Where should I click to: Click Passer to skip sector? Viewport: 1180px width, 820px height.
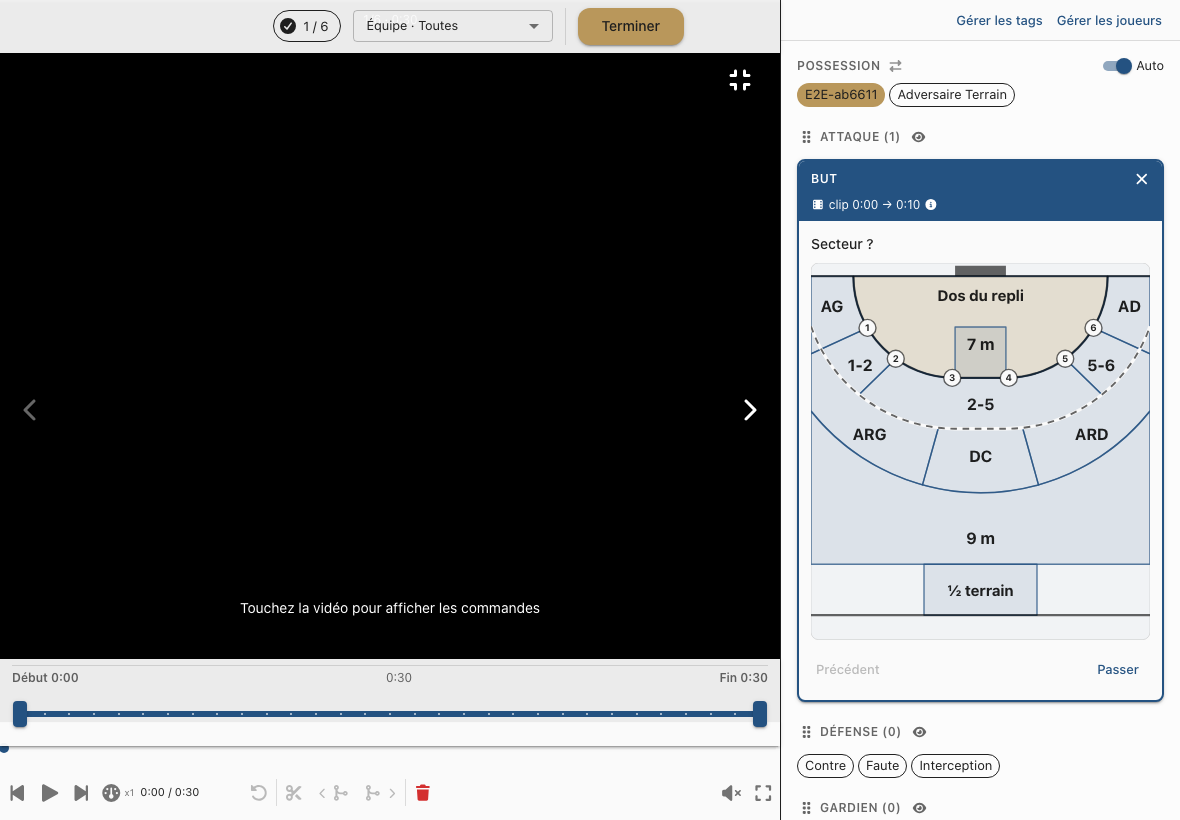pyautogui.click(x=1118, y=670)
